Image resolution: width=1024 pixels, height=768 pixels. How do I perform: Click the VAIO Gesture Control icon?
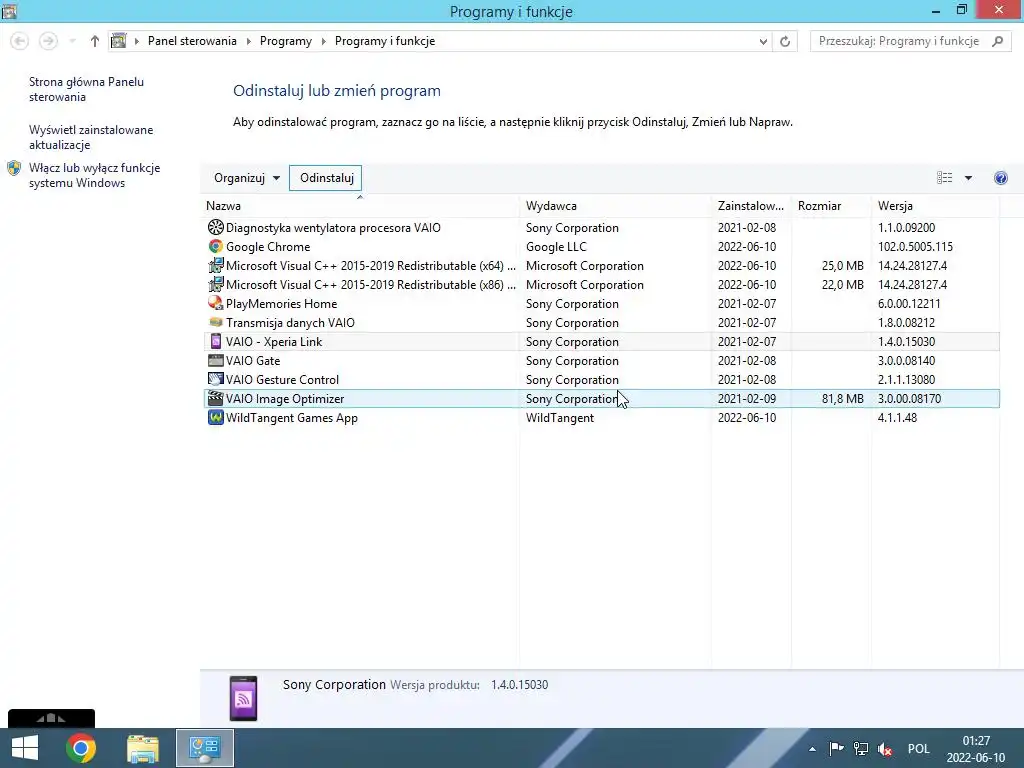point(216,379)
